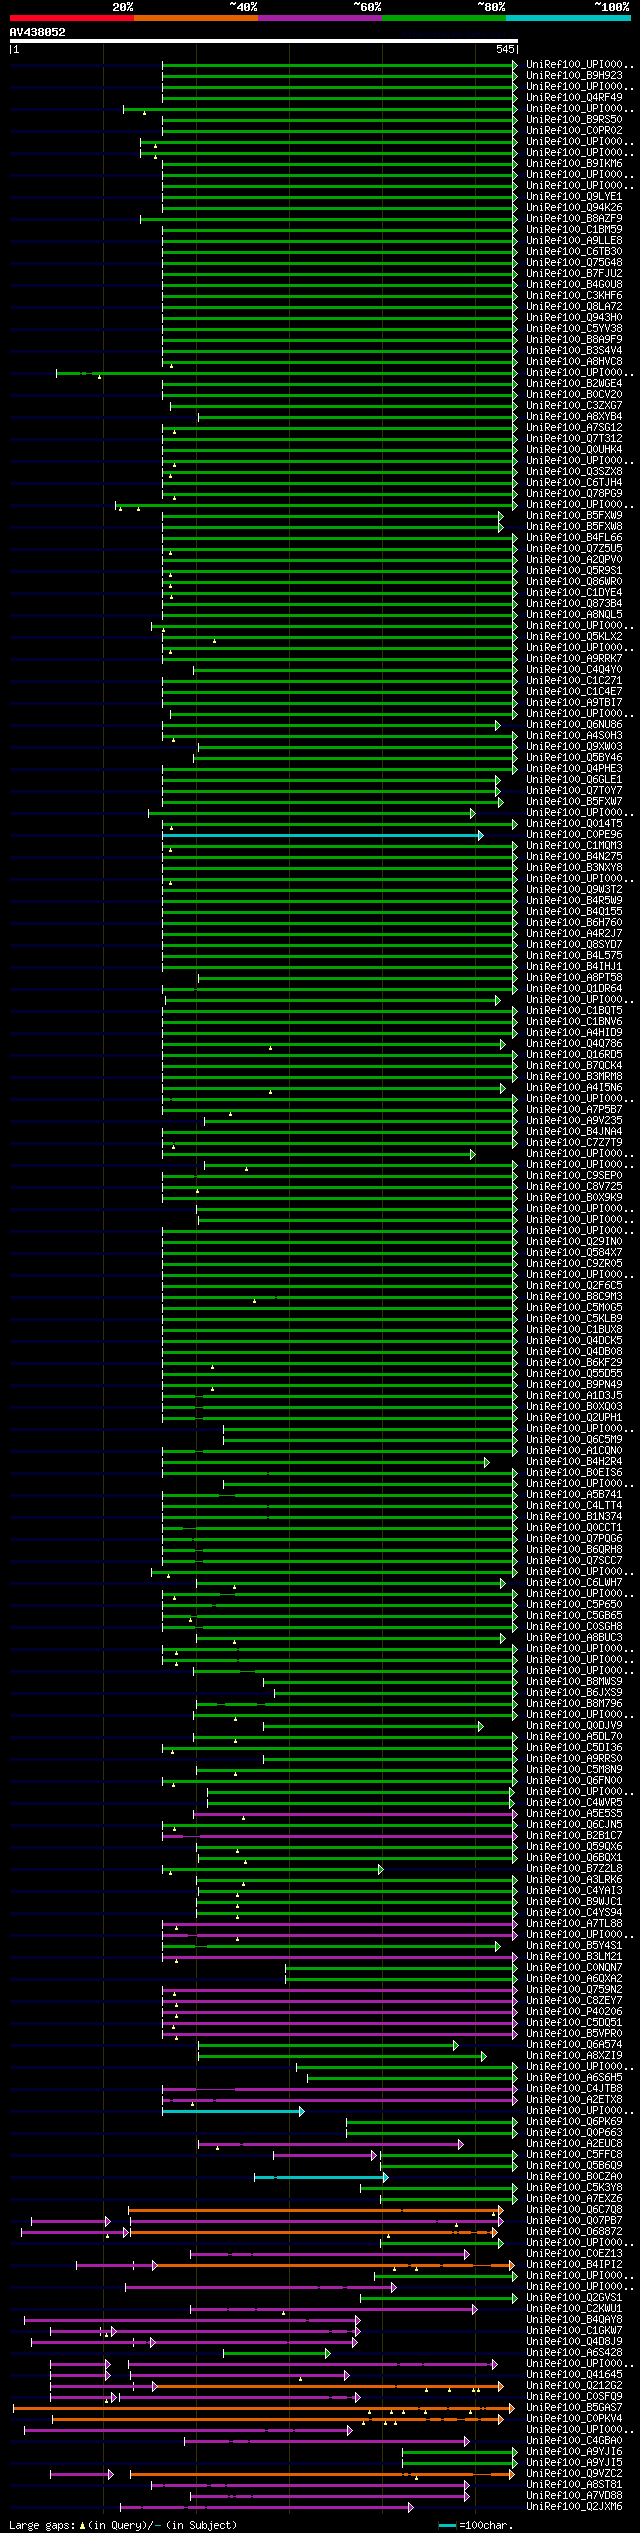This screenshot has width=640, height=2533.
Task: Click the red 20% legend color bar
Action: point(71,18)
